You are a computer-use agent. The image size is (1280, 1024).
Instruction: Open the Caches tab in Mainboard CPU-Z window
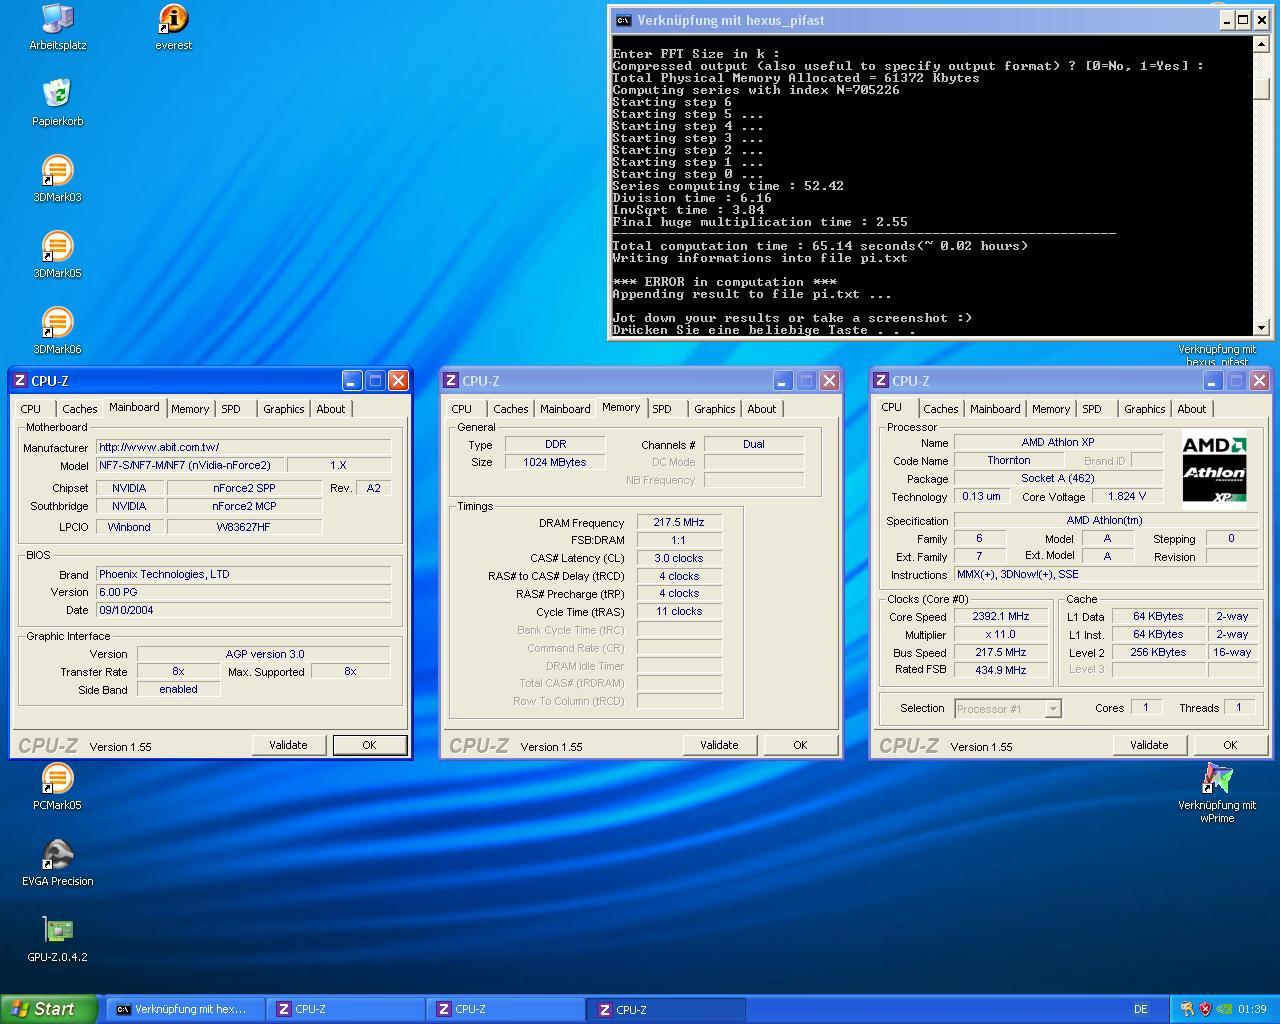[80, 409]
